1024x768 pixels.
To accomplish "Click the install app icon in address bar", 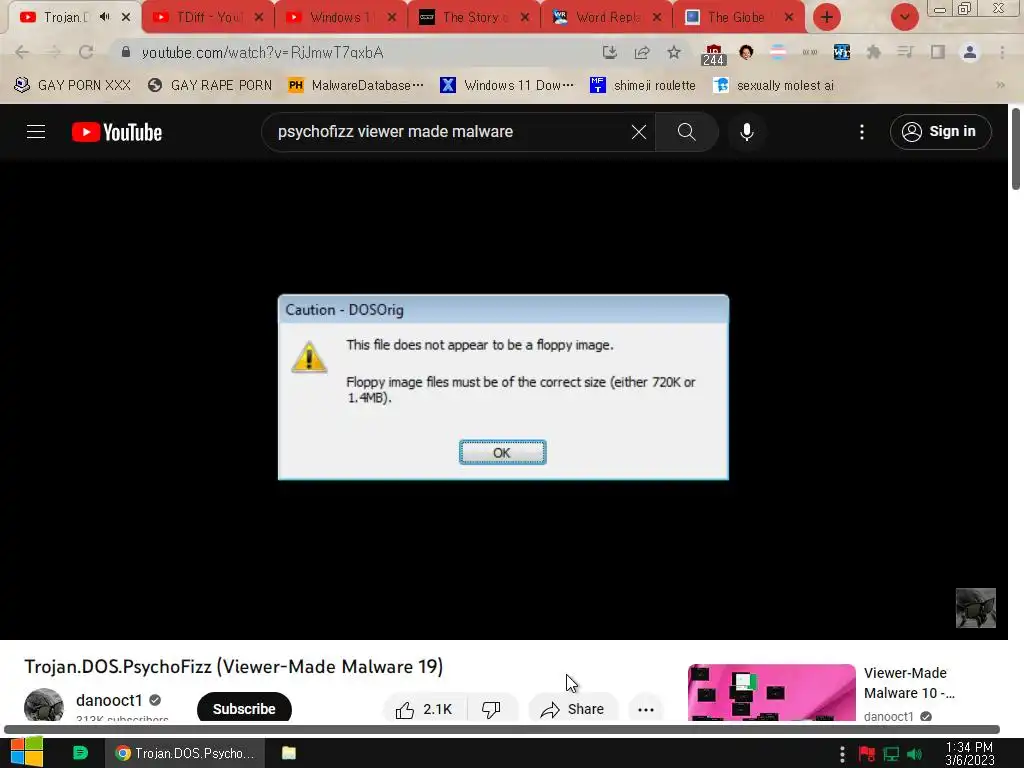I will (x=609, y=52).
